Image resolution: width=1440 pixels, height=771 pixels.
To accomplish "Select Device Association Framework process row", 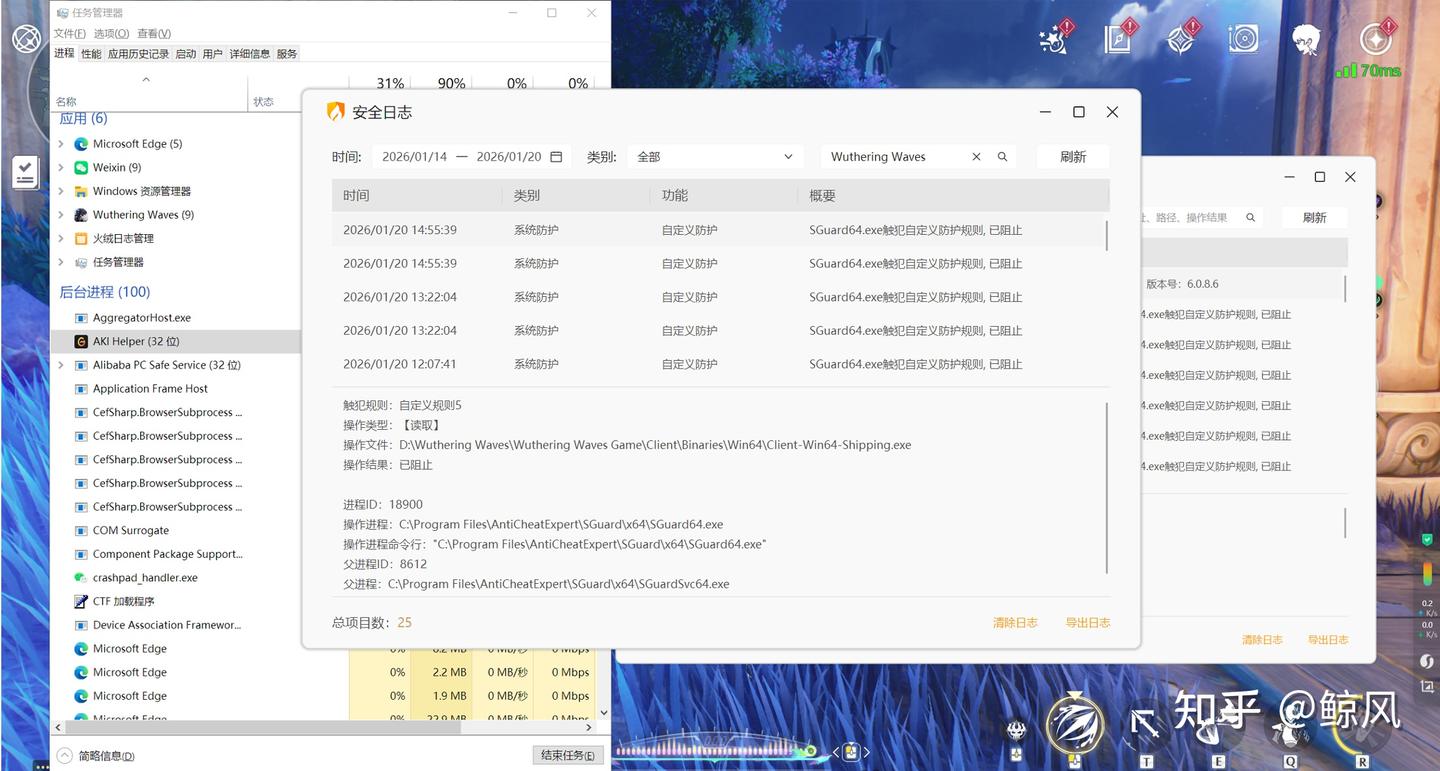I will 176,625.
